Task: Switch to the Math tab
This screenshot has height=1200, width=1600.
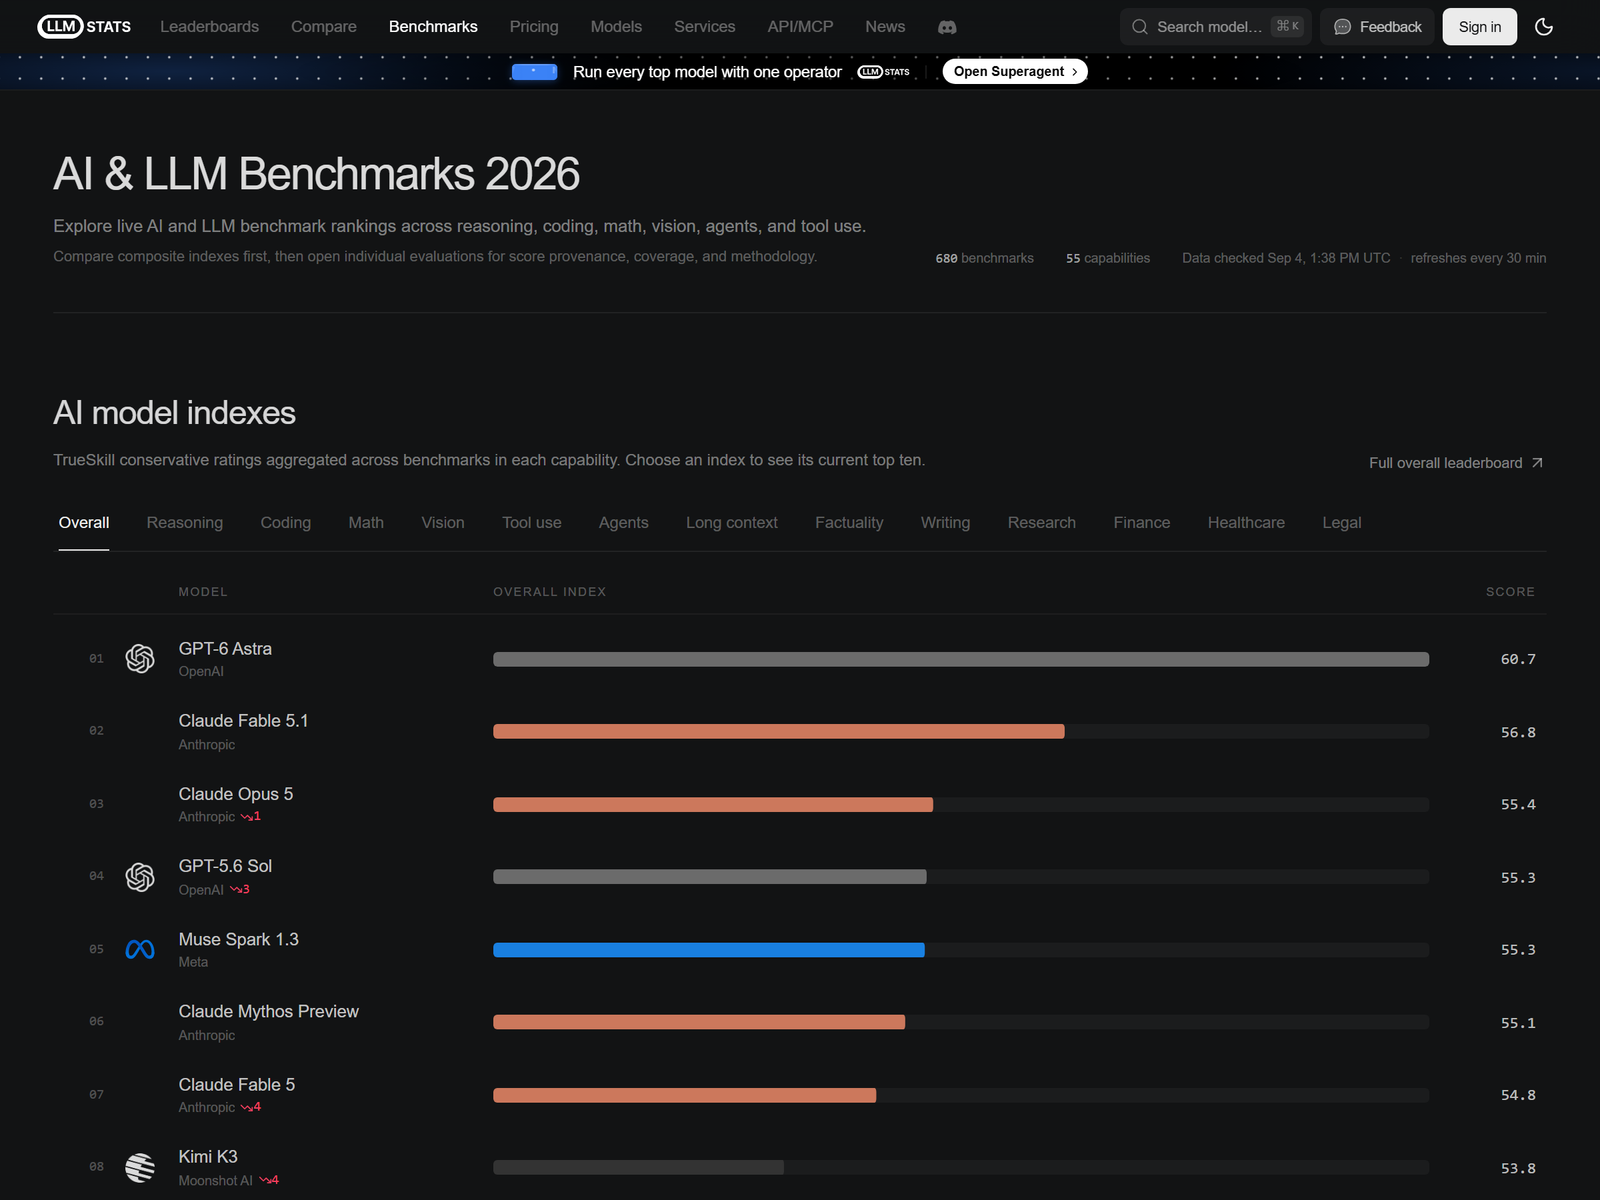Action: pyautogui.click(x=366, y=523)
